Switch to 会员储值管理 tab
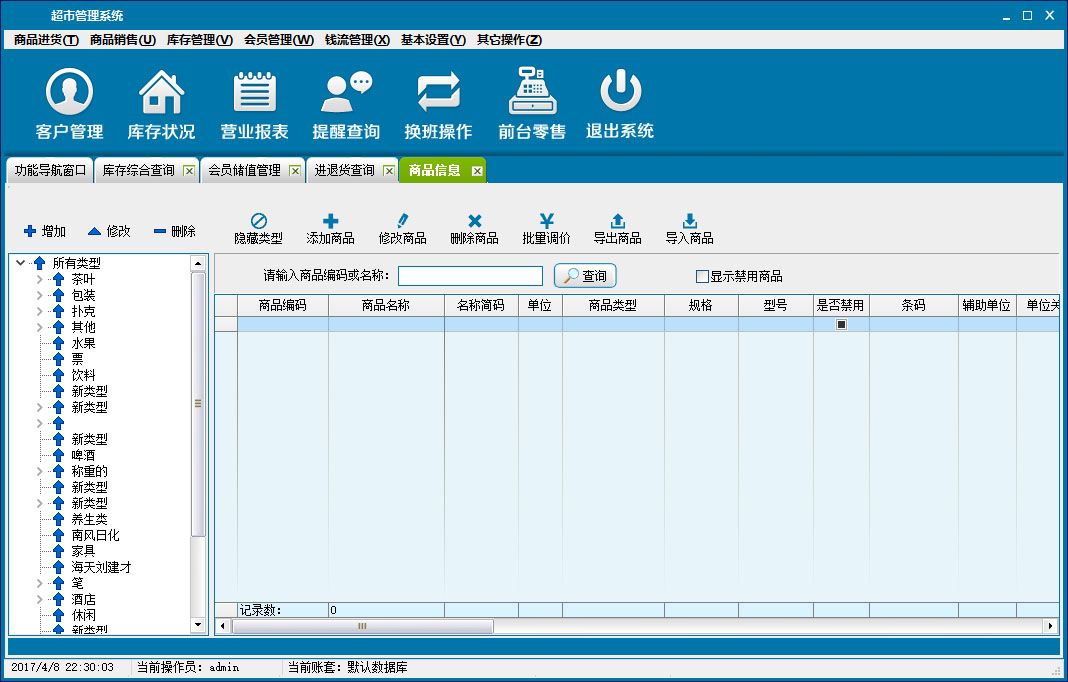 click(x=245, y=170)
